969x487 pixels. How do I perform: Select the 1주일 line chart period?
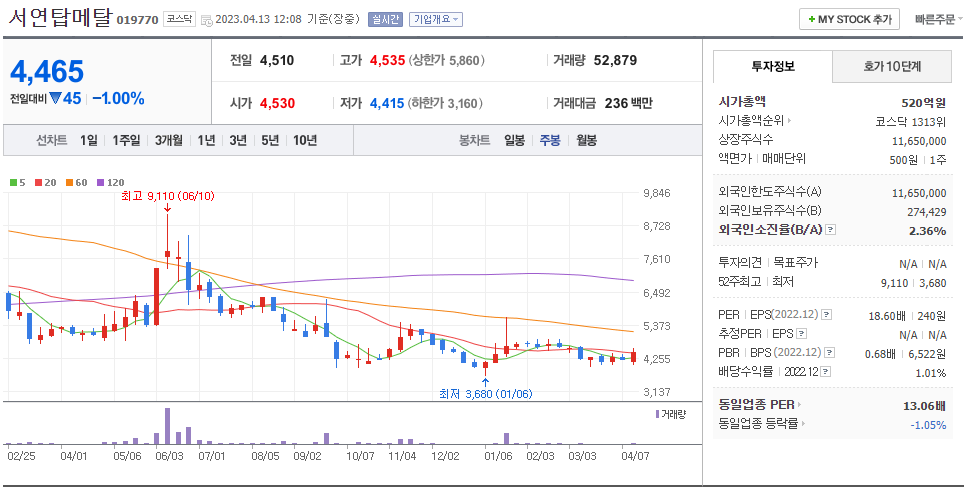(x=126, y=141)
